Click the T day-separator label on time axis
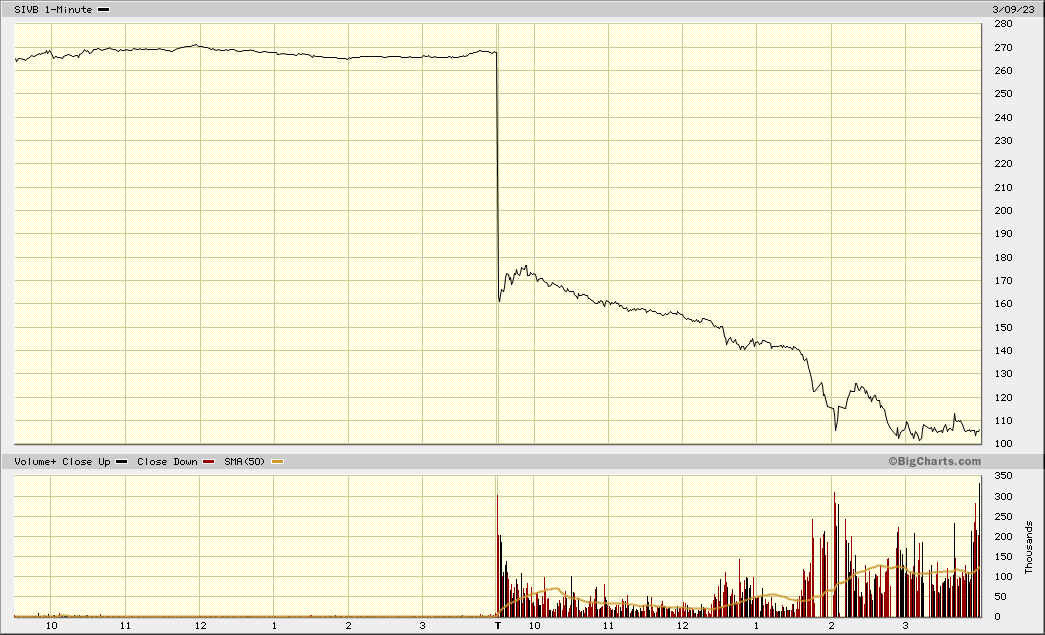Viewport: 1045px width, 635px height. [498, 626]
